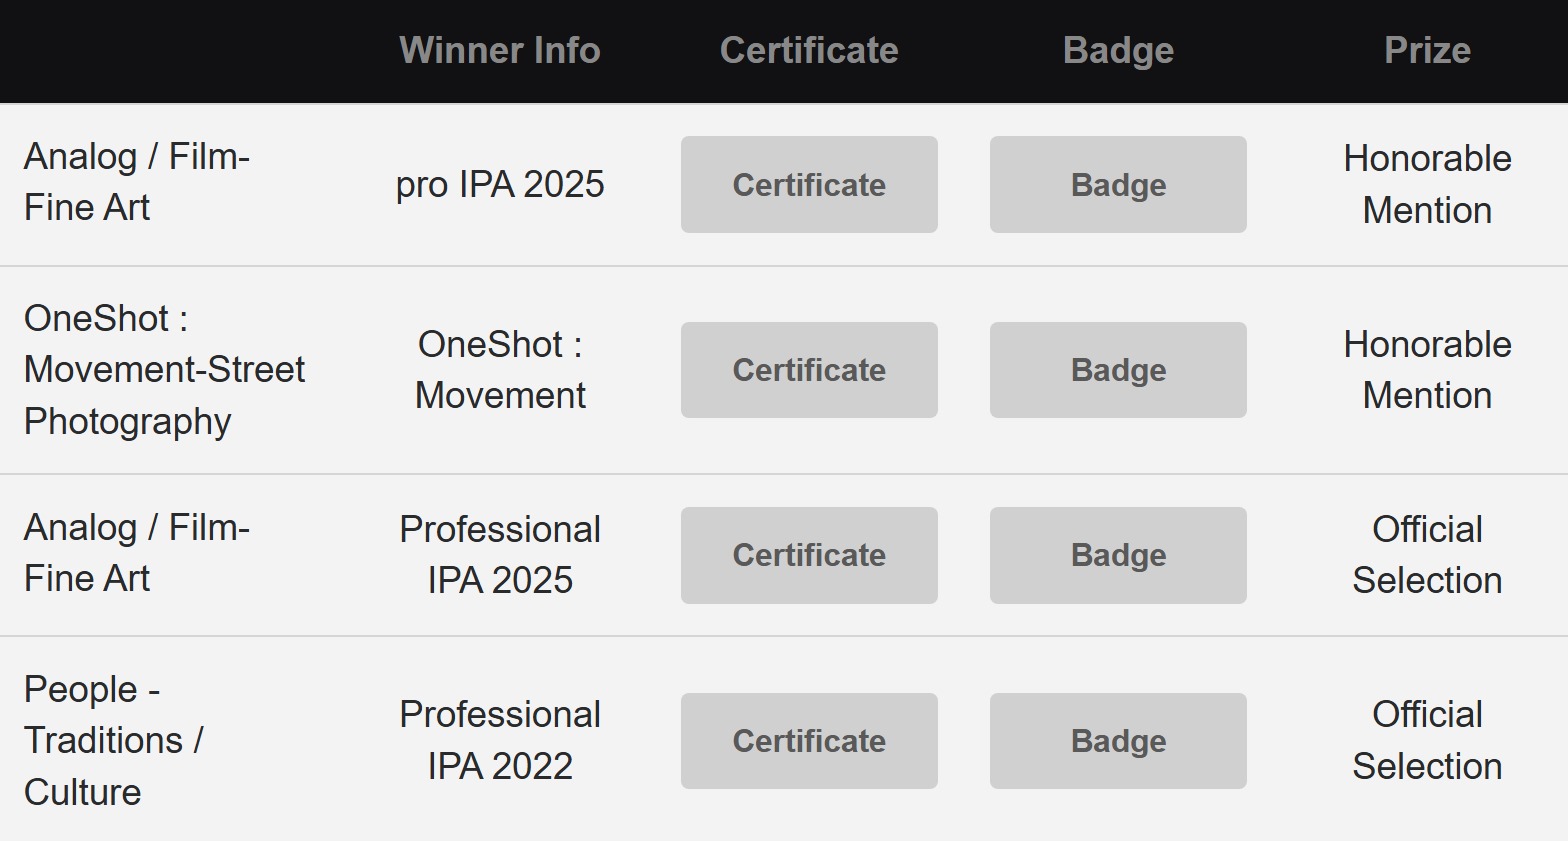Click Official Selection in the IPA 2022 row

1427,741
